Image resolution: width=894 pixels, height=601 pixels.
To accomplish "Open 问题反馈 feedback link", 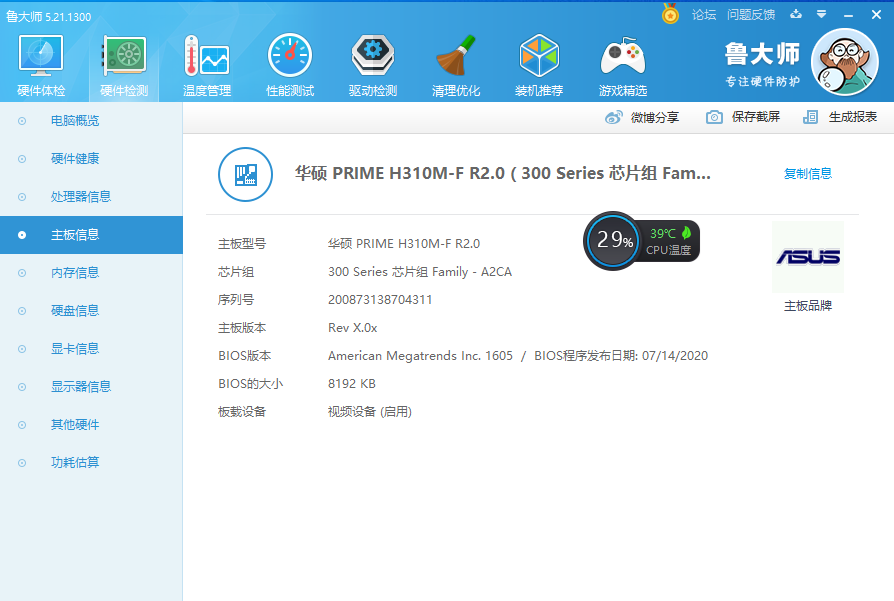I will coord(751,15).
